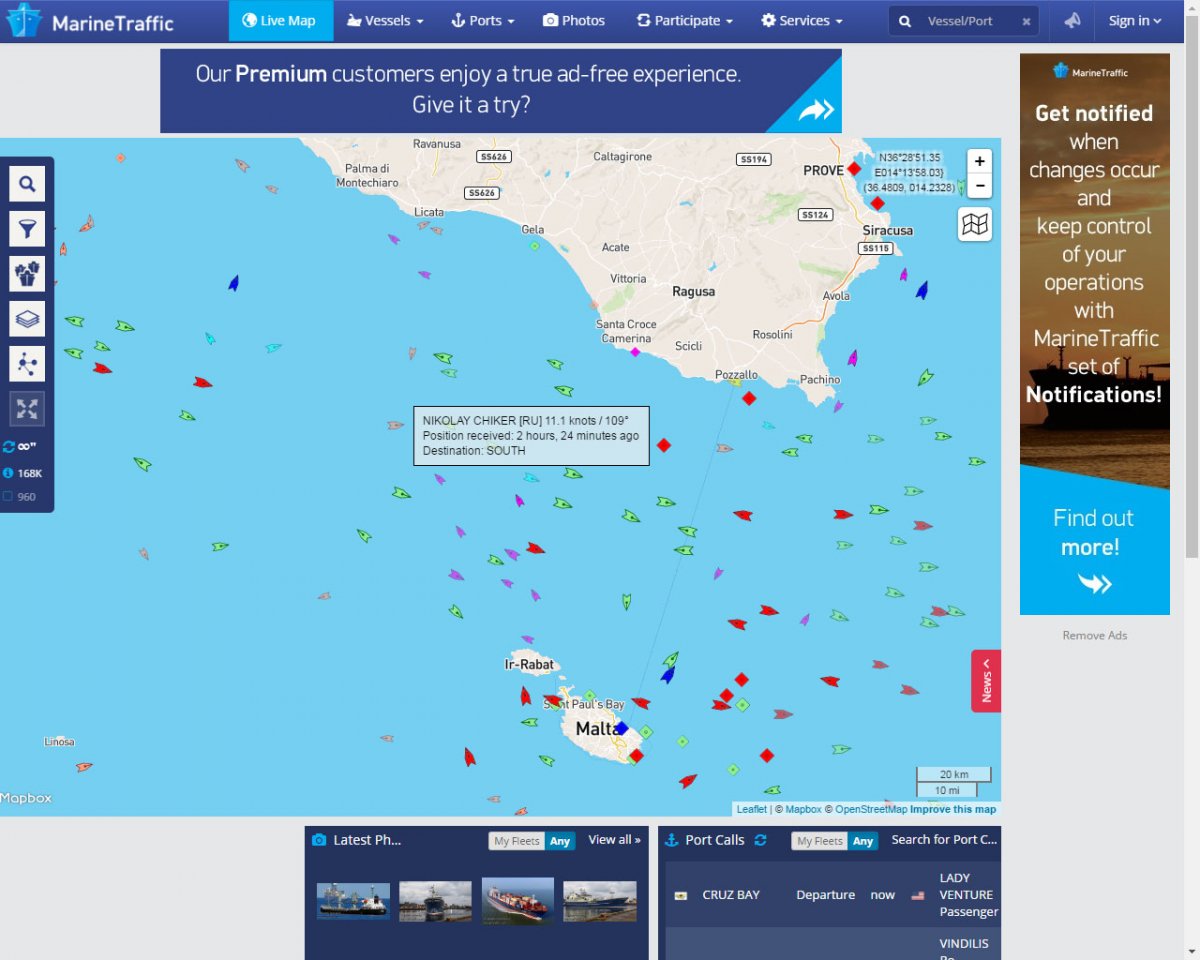
Task: Open the Sign in dropdown
Action: [1135, 21]
